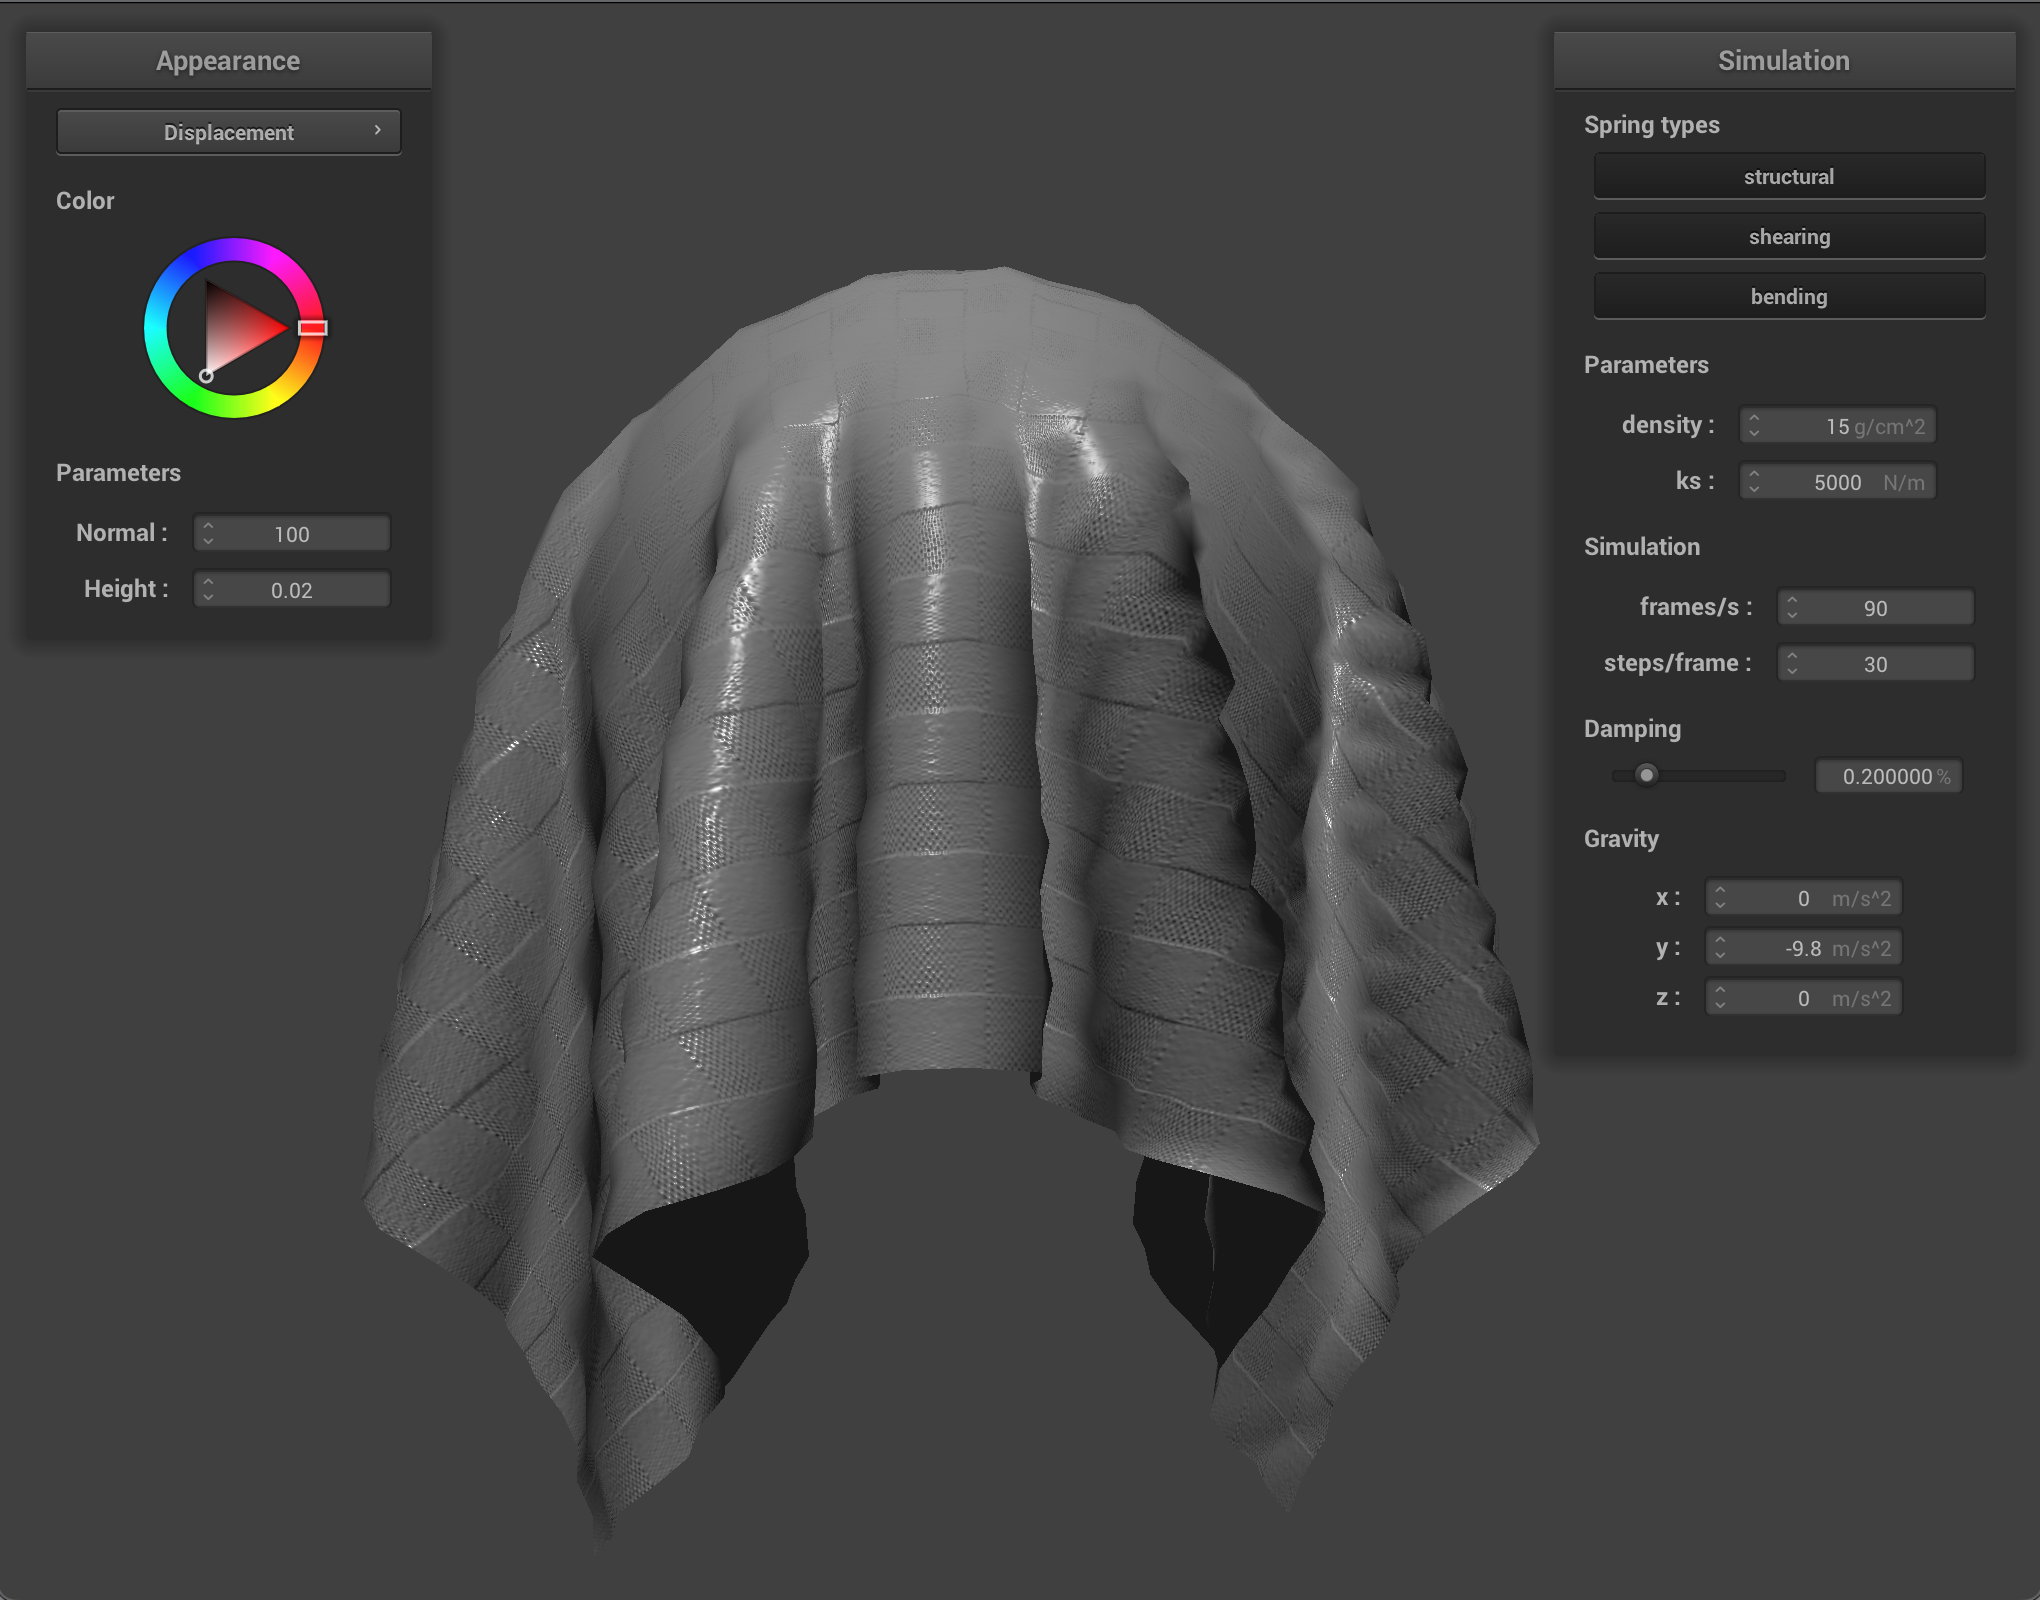Click the 'Spring types' section label
This screenshot has width=2040, height=1600.
pos(1652,125)
